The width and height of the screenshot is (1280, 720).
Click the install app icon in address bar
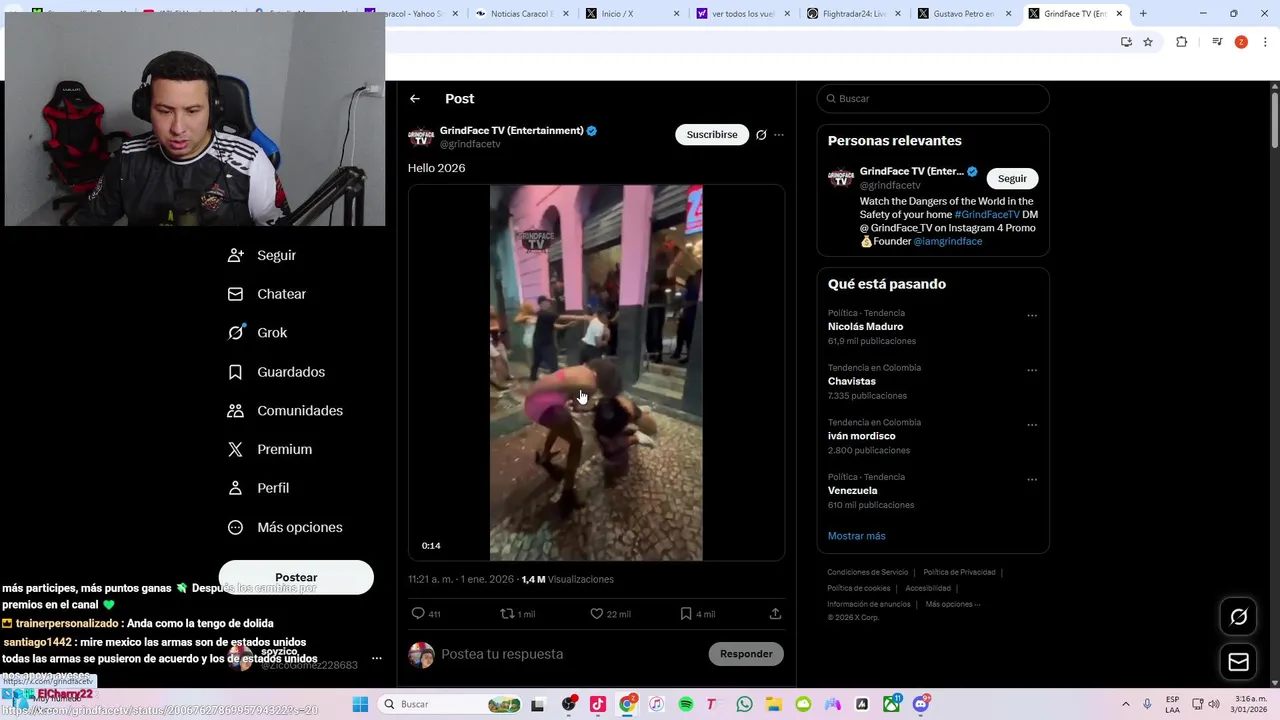click(x=1126, y=42)
